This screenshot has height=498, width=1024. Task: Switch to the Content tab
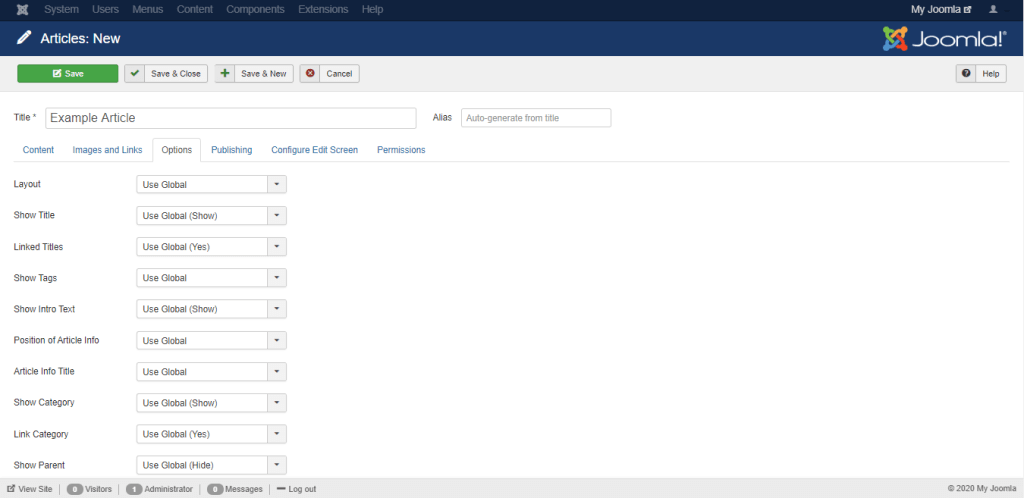(x=39, y=150)
